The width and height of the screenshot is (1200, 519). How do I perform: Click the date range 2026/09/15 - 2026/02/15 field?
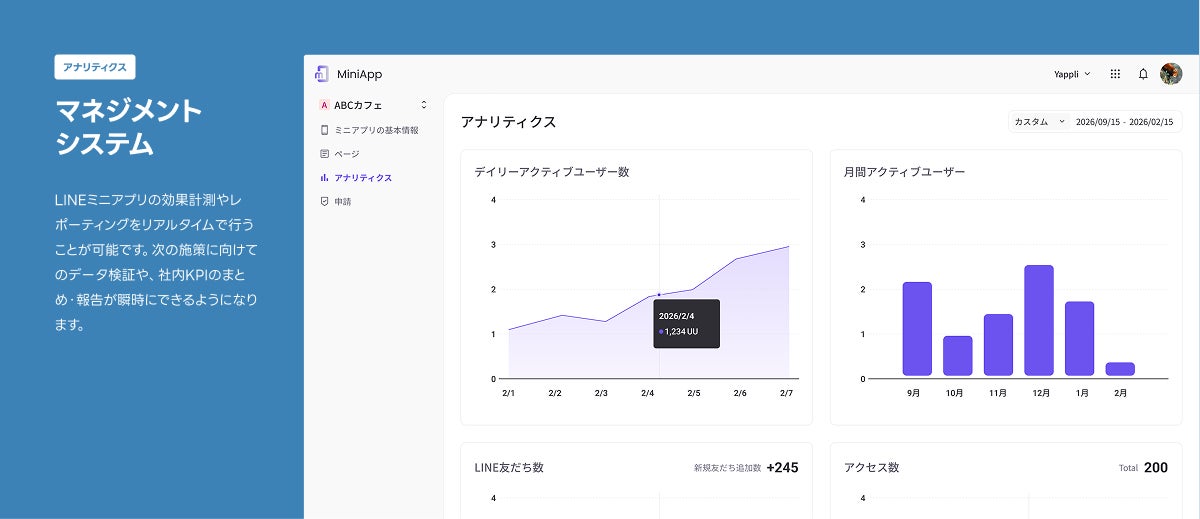[1124, 122]
